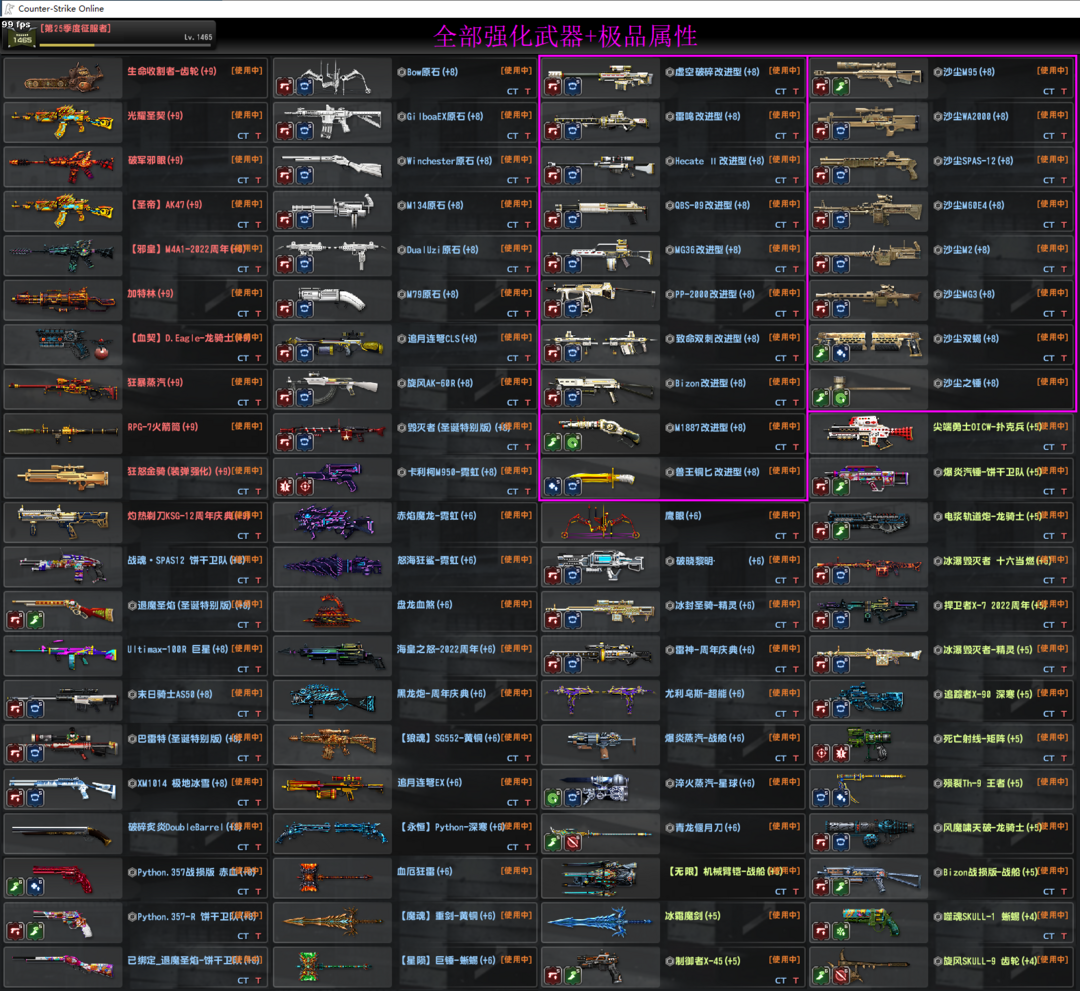Click the blue reload attribute icon on 雷鸣改进型
Image resolution: width=1080 pixels, height=991 pixels.
coord(572,132)
